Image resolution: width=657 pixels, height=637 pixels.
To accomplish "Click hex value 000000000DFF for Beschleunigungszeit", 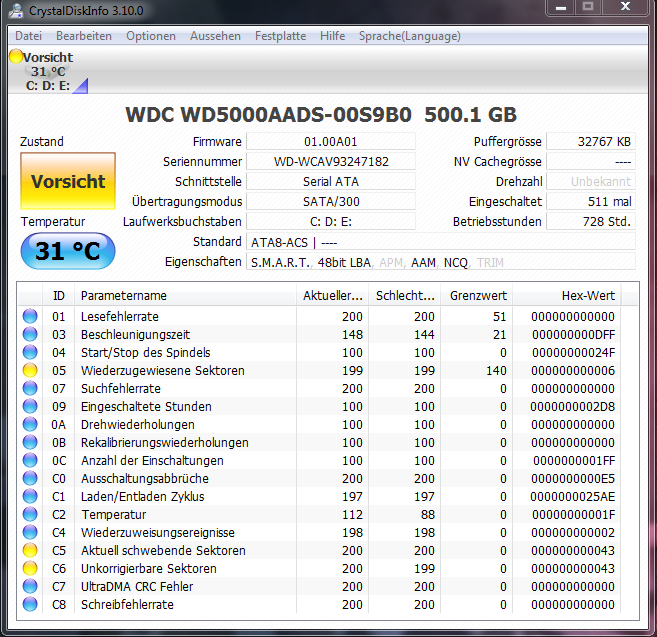I will (x=574, y=334).
